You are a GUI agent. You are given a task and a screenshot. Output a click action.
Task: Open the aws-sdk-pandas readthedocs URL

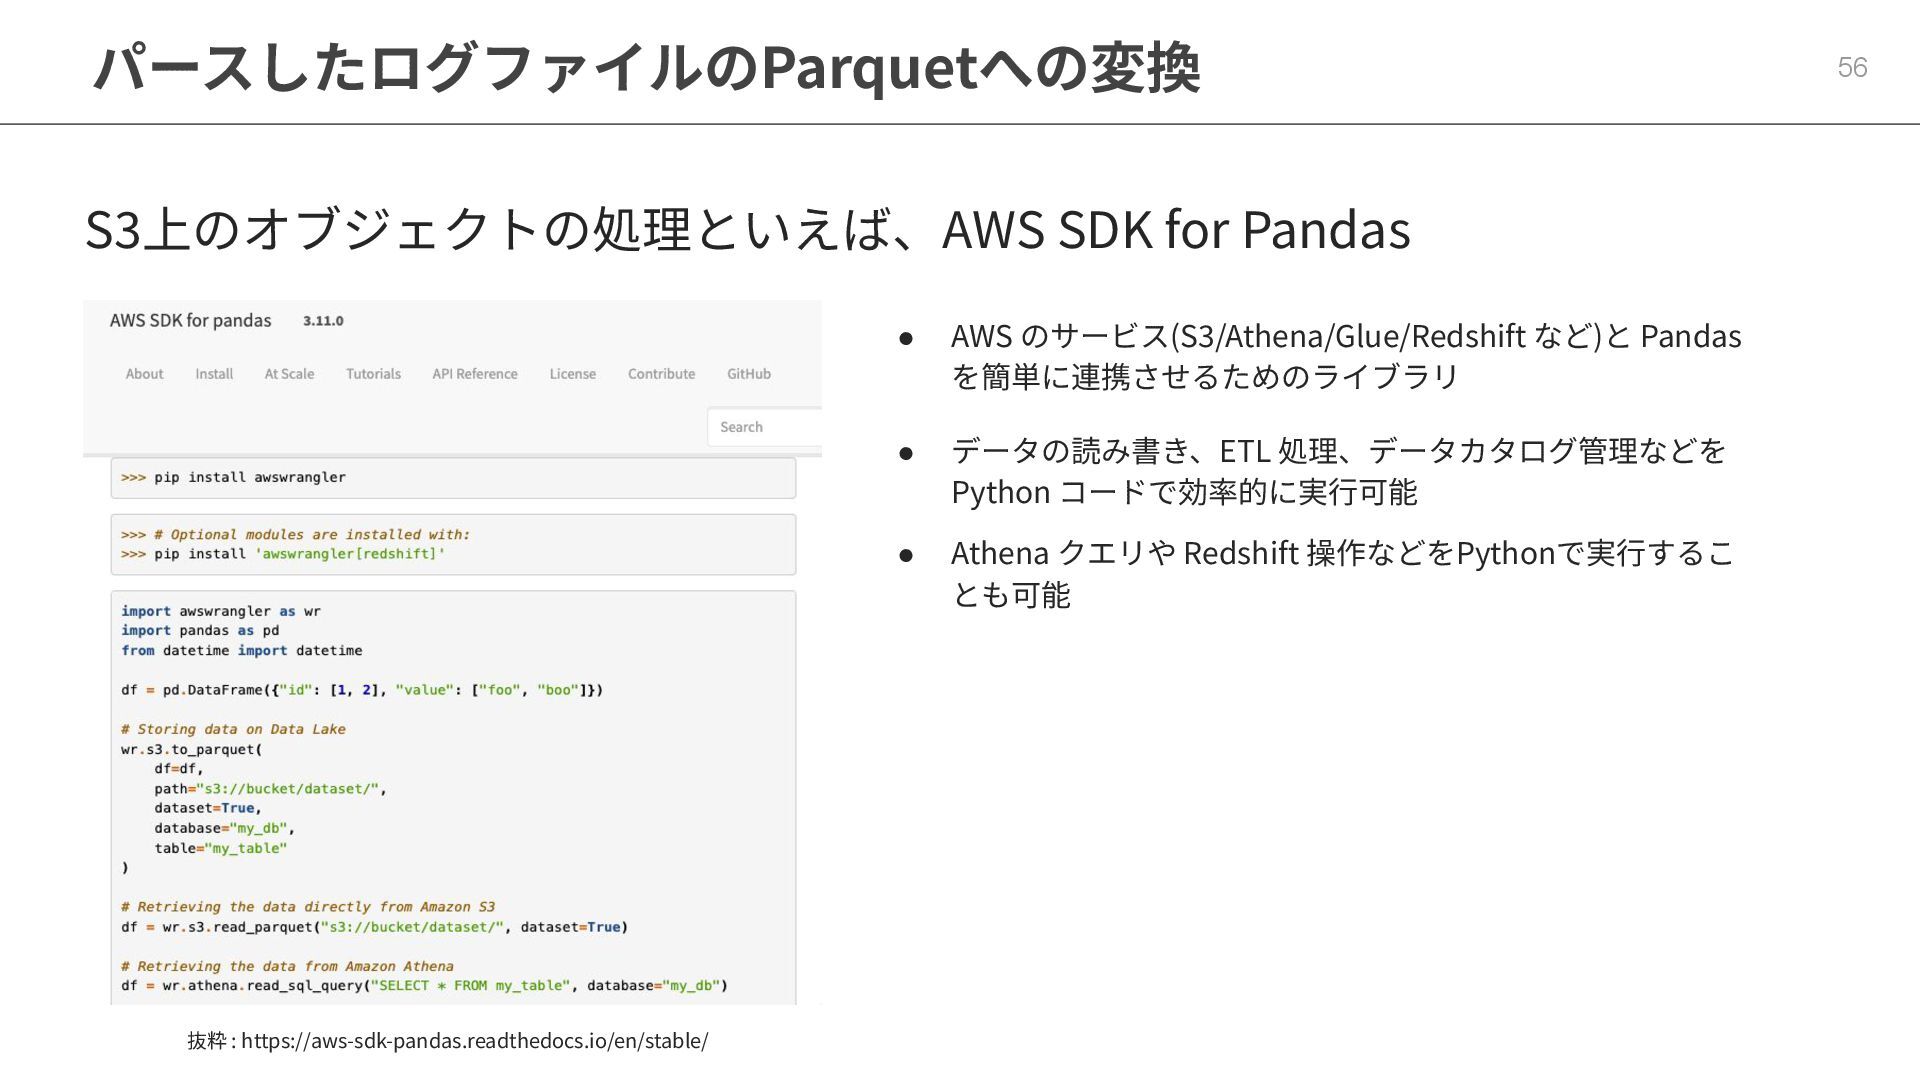474,1041
